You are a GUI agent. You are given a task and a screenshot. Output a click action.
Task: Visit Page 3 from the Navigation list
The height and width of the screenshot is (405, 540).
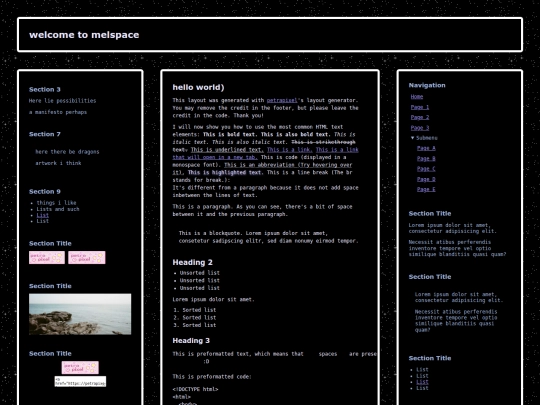coord(420,128)
